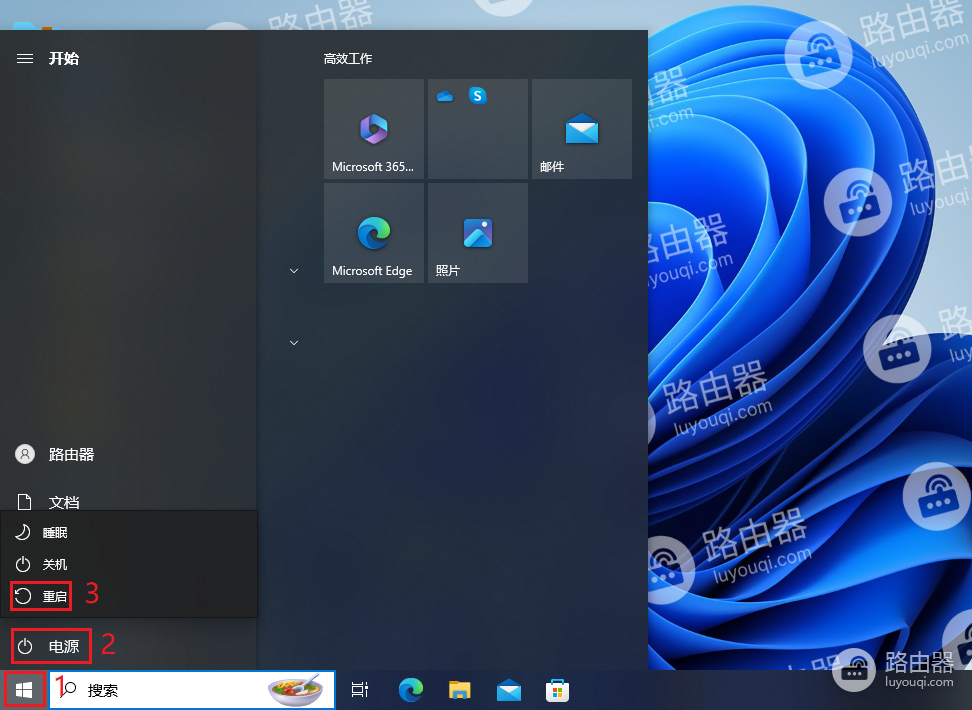The height and width of the screenshot is (710, 972).
Task: Open the Mail (邮件) tile
Action: coord(581,129)
